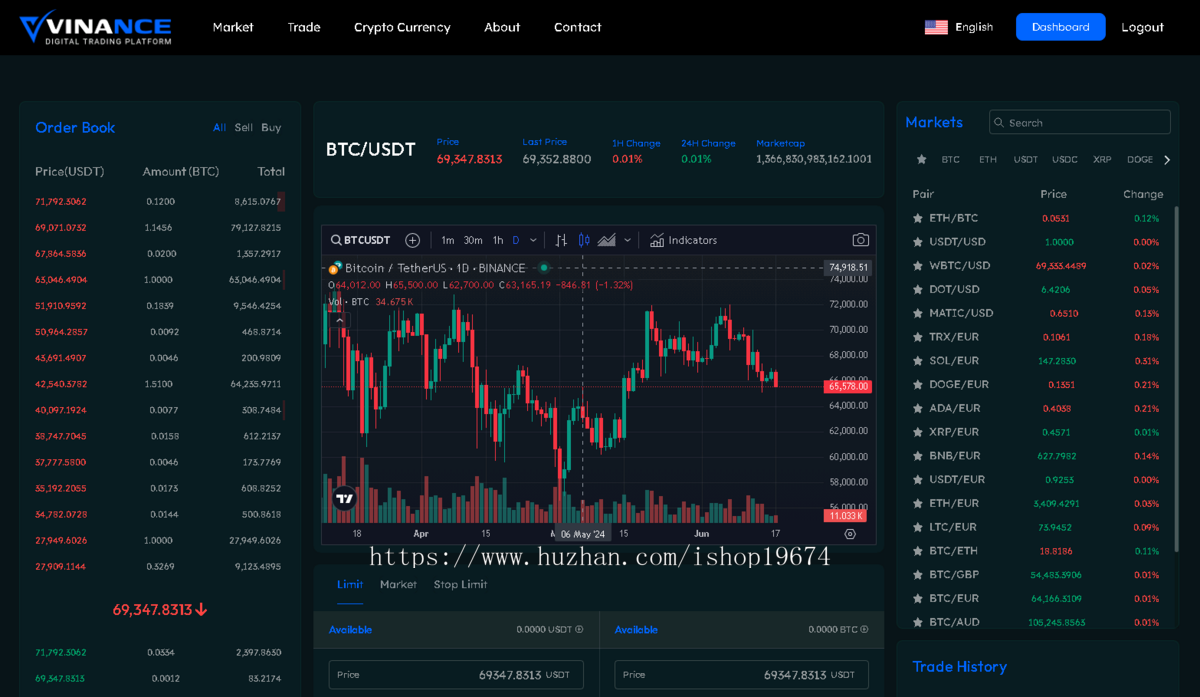1200x697 pixels.
Task: Click the buy-side Price input field
Action: click(x=456, y=675)
